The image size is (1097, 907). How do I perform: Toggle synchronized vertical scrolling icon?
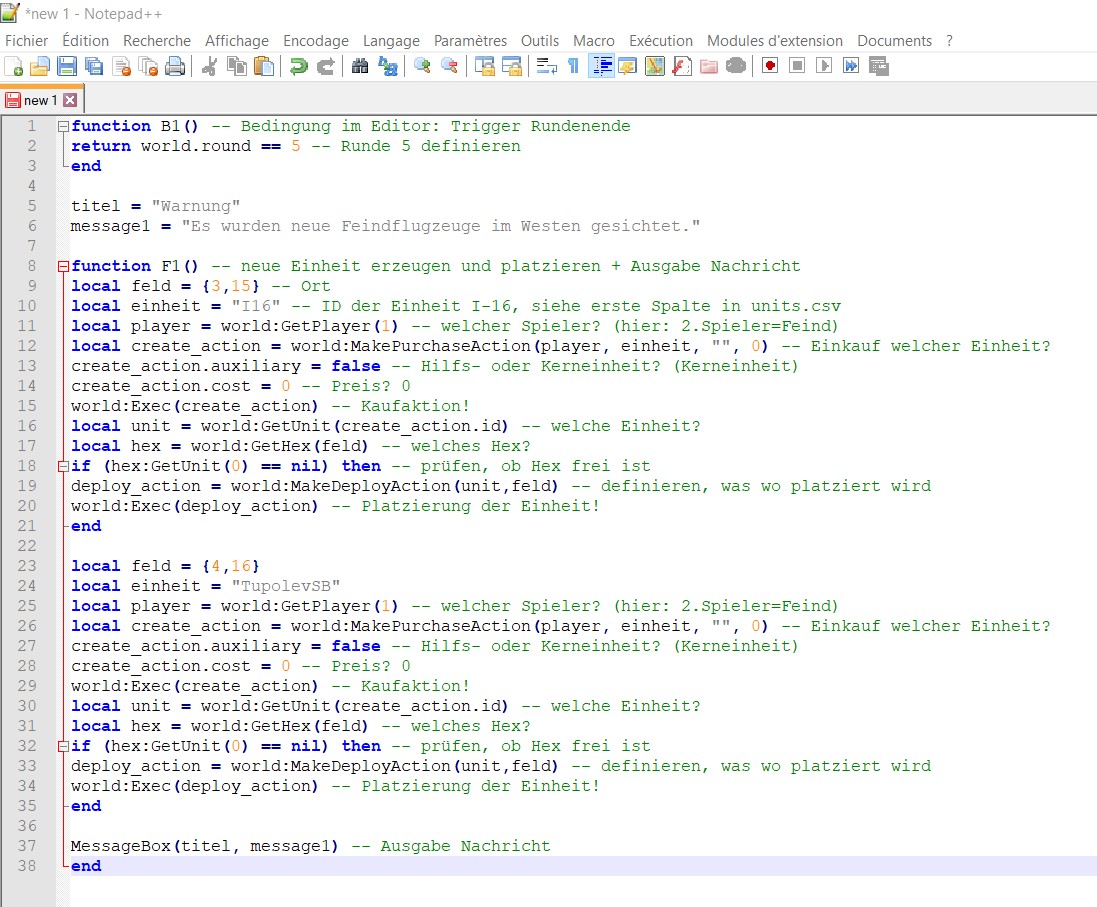484,66
